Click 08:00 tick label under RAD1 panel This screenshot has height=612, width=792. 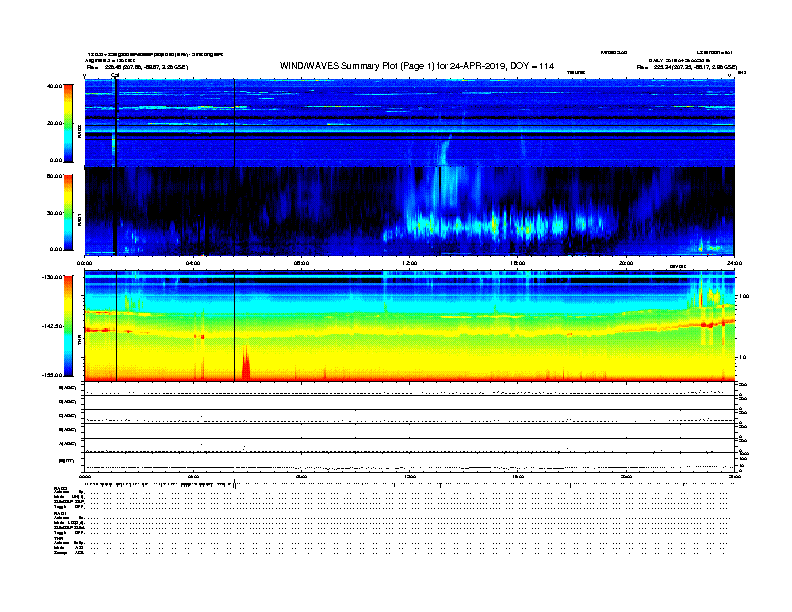point(301,263)
